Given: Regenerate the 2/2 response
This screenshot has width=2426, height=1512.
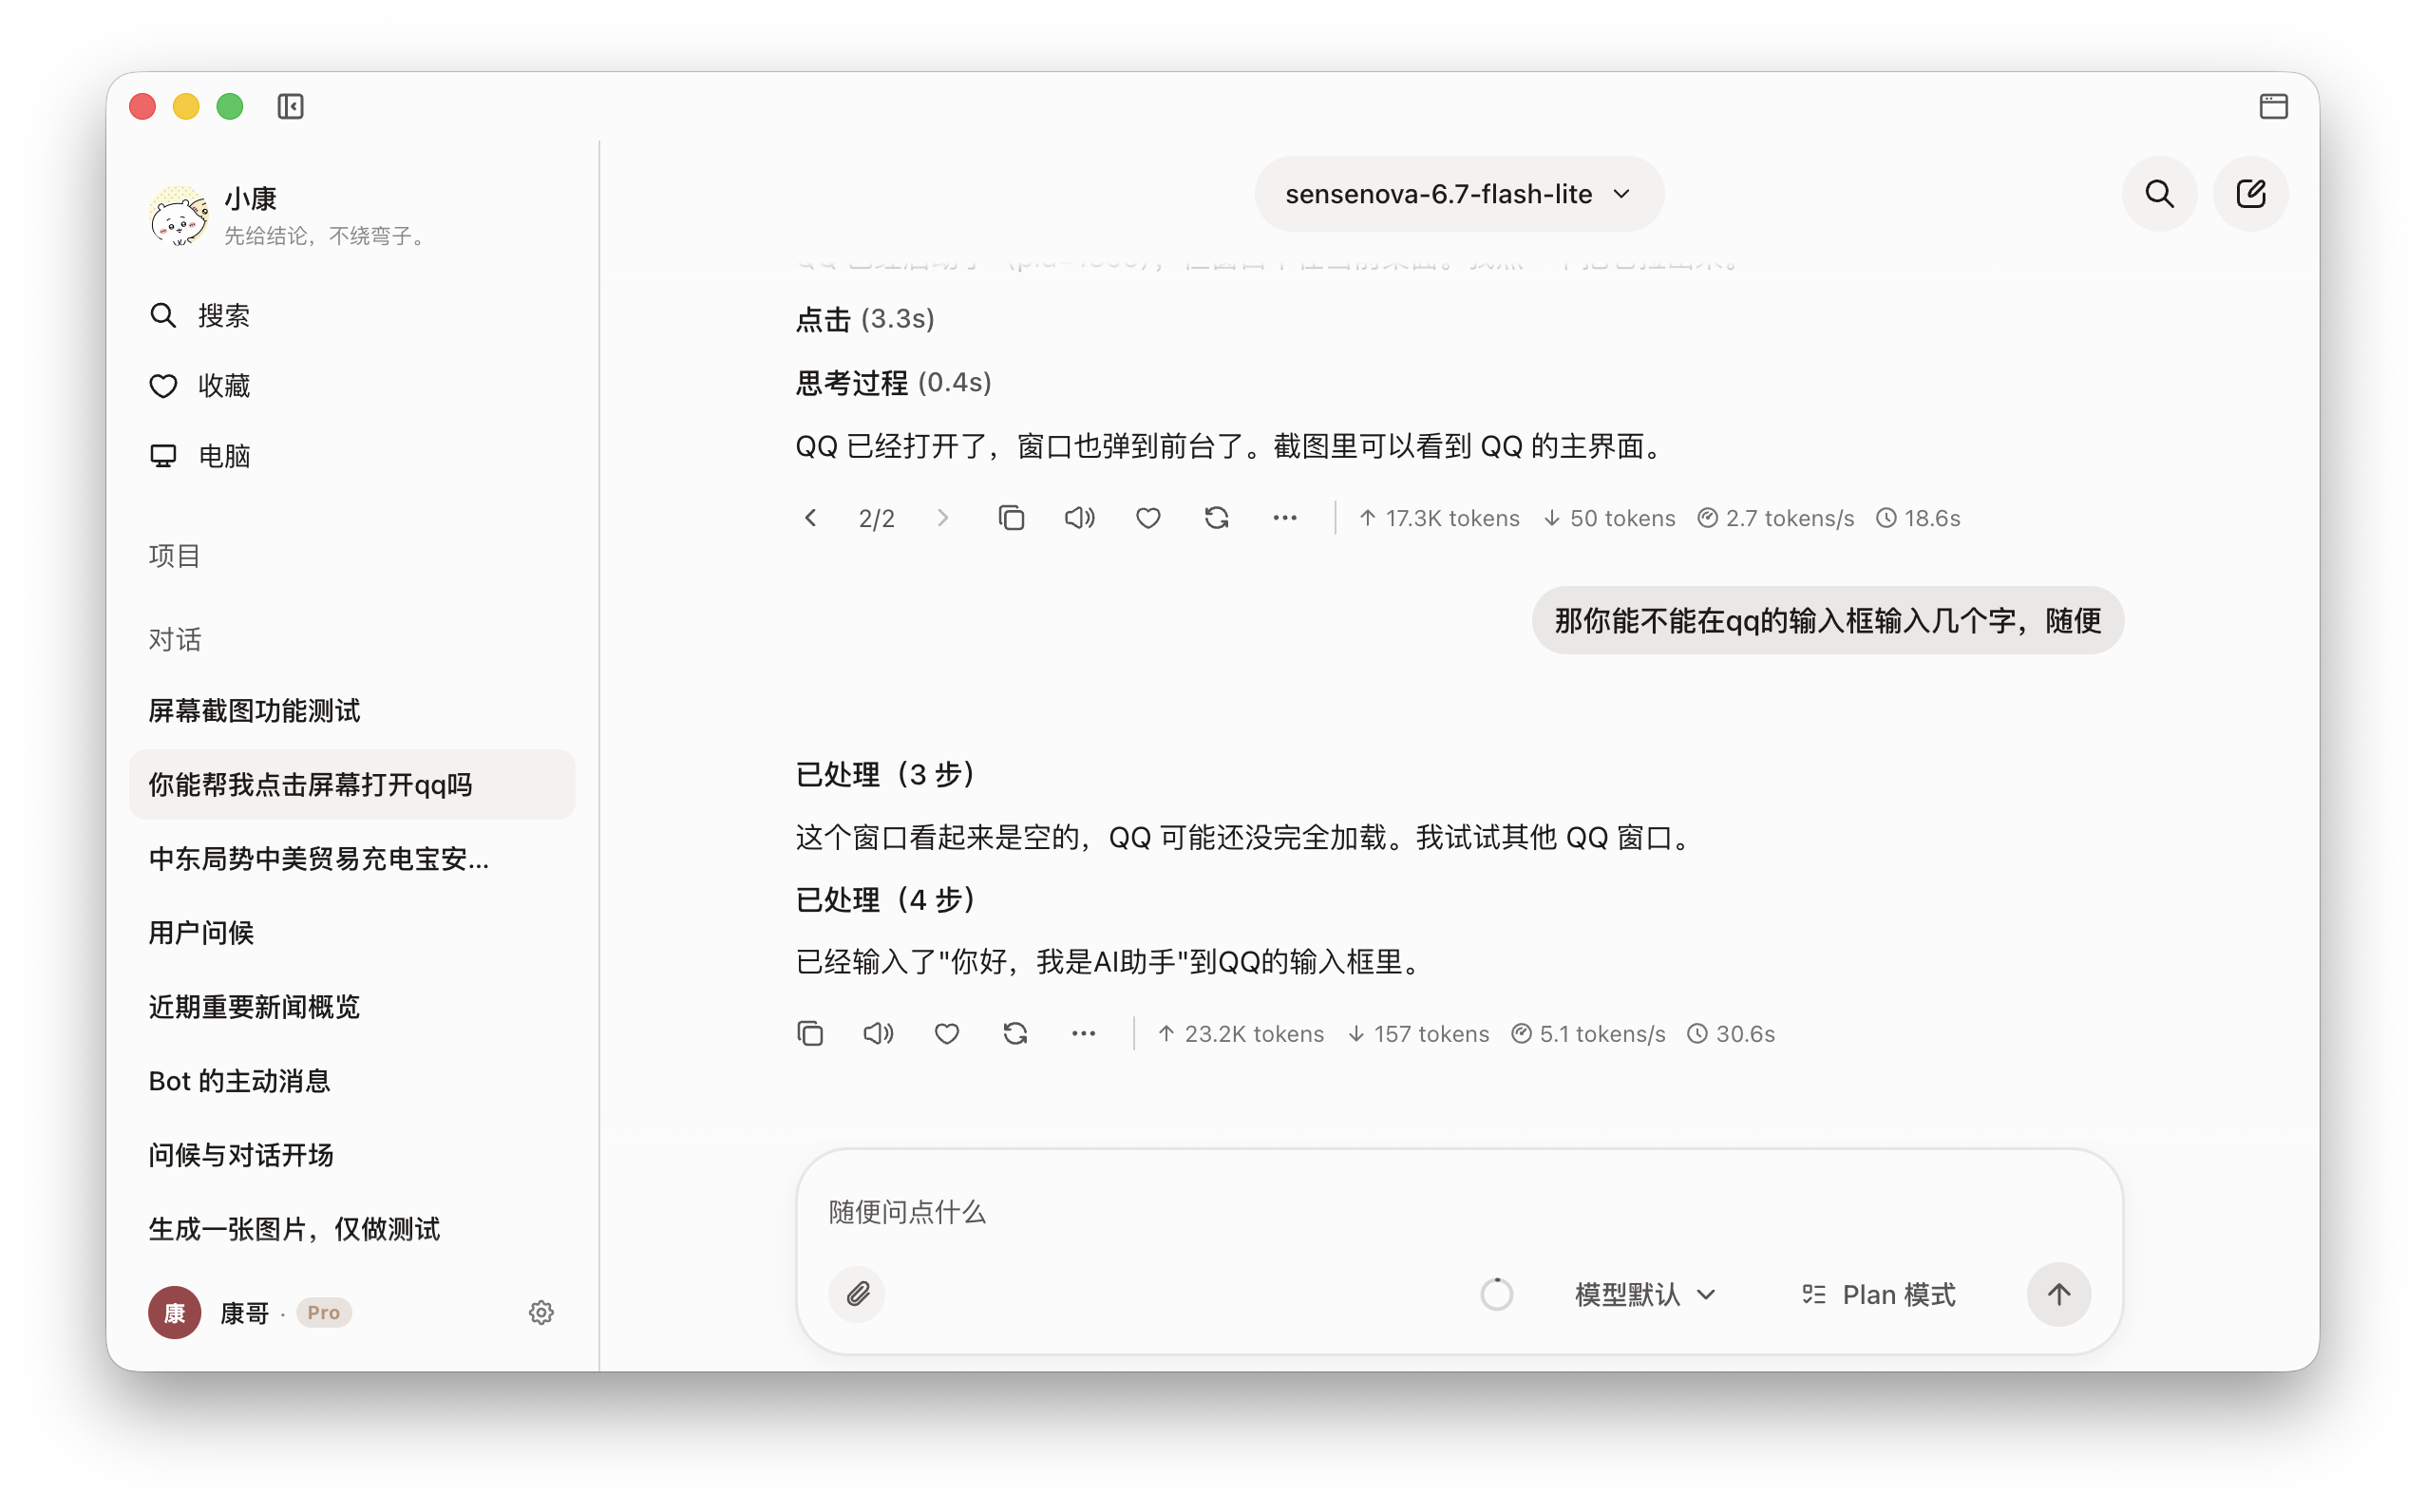Looking at the screenshot, I should coord(1216,518).
